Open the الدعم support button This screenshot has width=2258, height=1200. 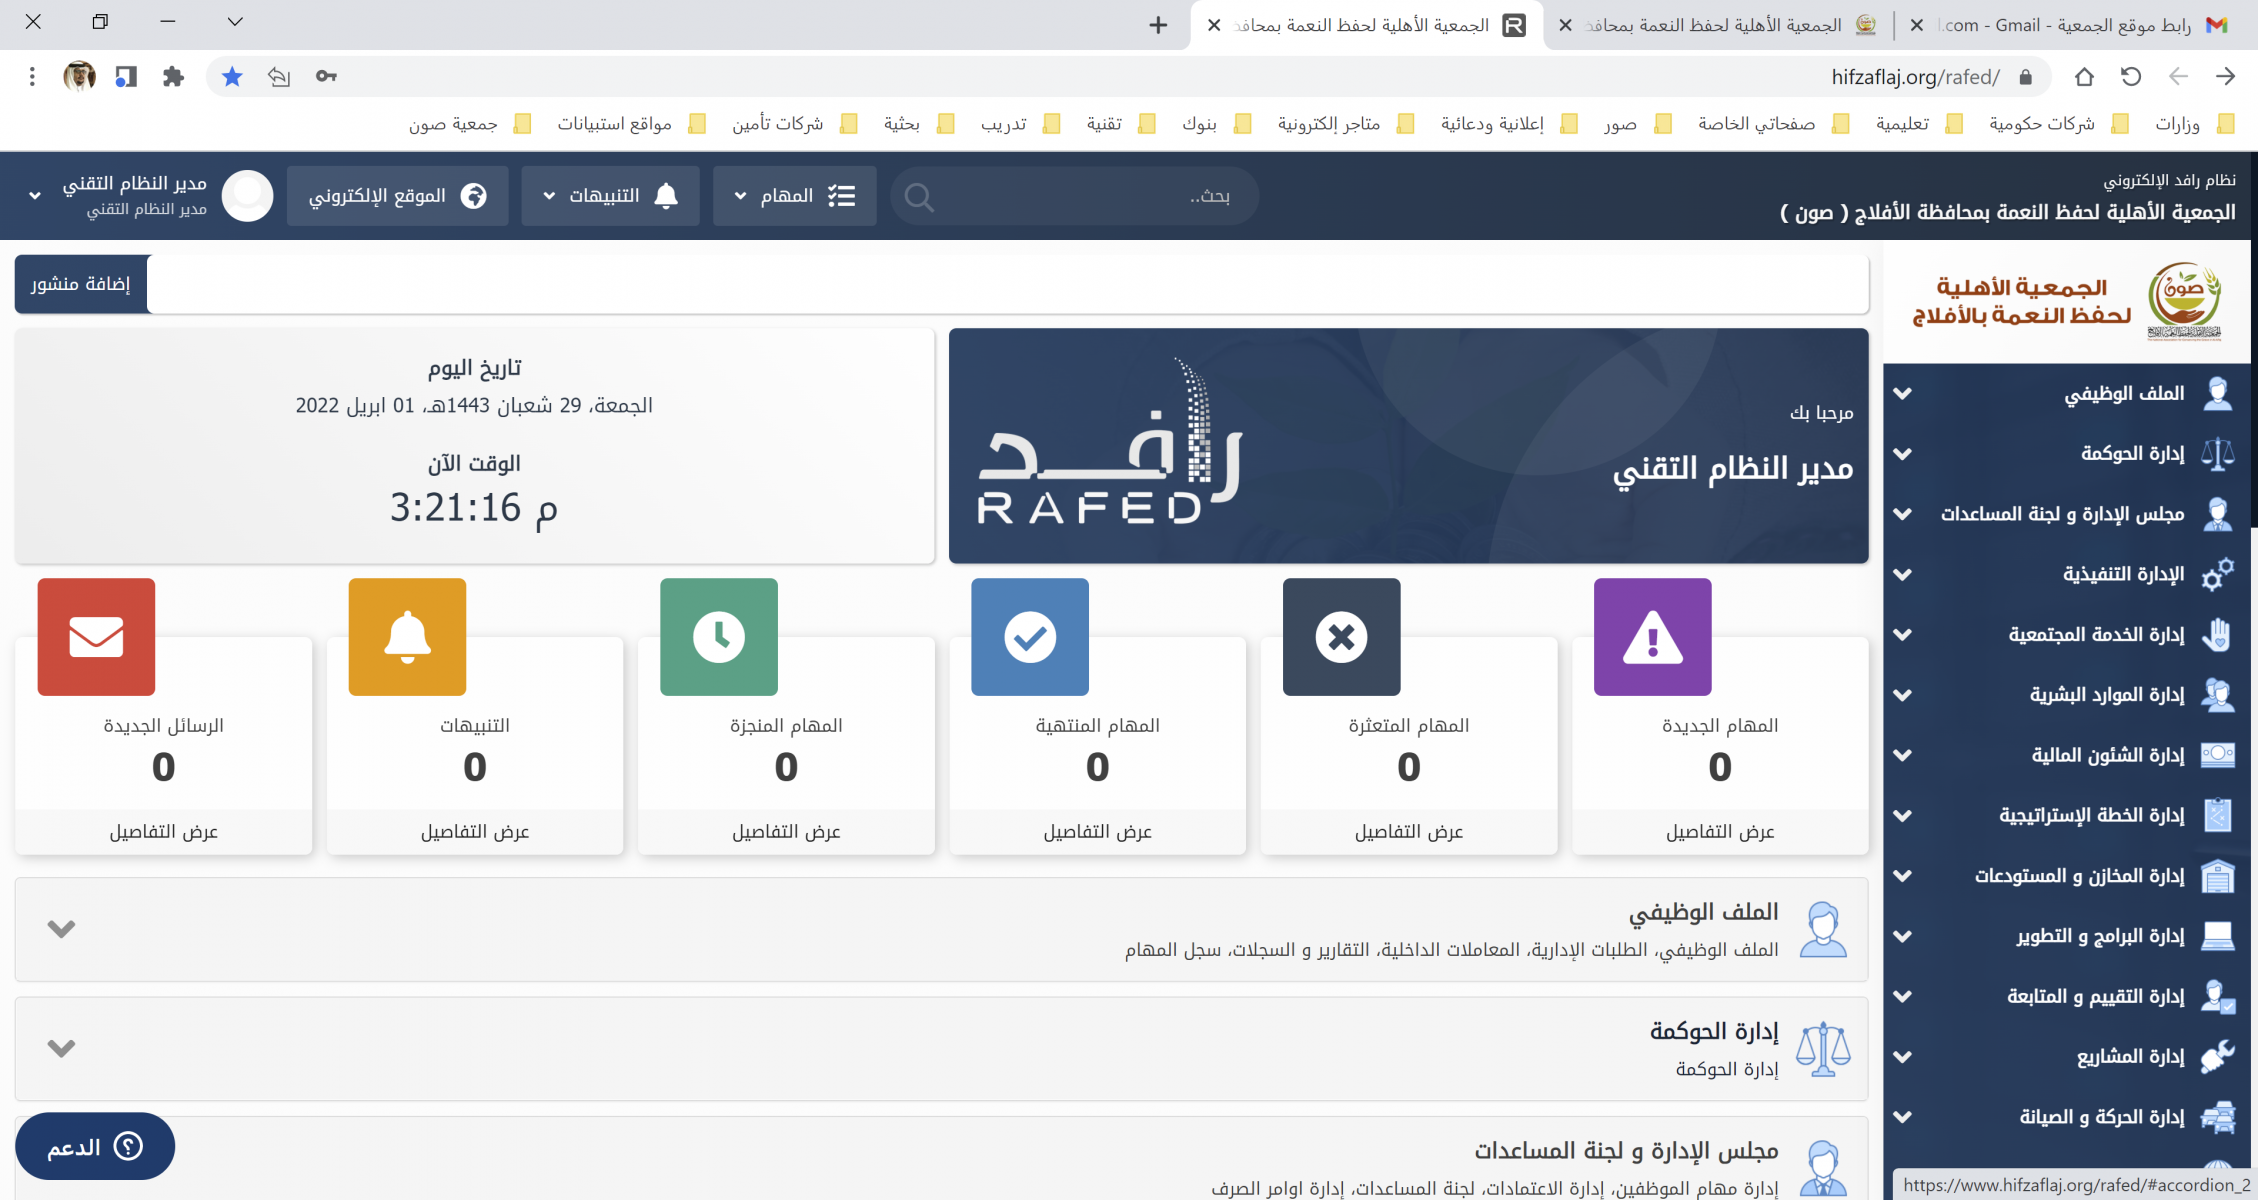click(x=95, y=1146)
